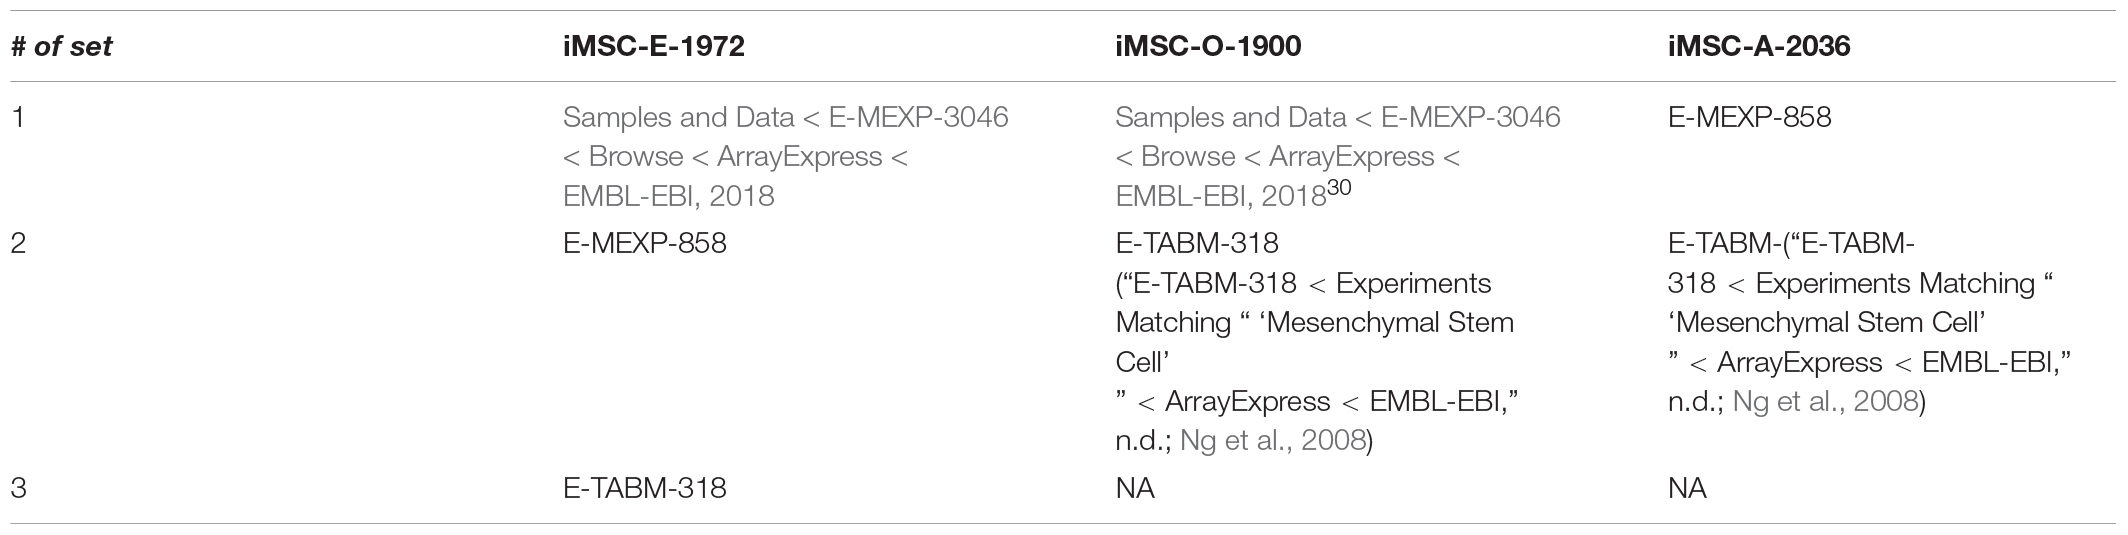Click the NA cell under iMSC-O-1900
This screenshot has height=535, width=2128.
click(x=1135, y=488)
